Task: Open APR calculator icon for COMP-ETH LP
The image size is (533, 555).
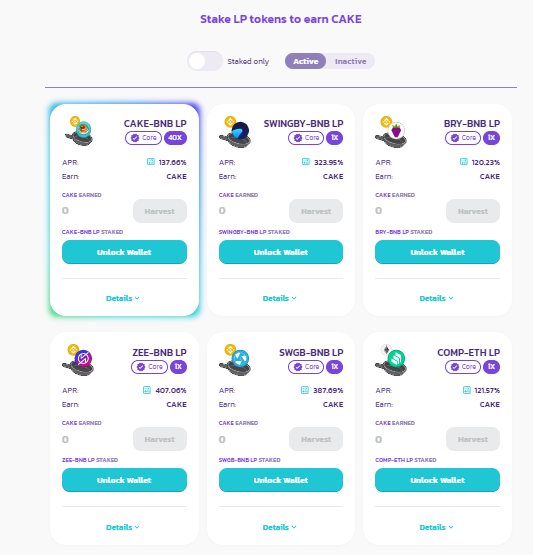Action: (x=467, y=390)
